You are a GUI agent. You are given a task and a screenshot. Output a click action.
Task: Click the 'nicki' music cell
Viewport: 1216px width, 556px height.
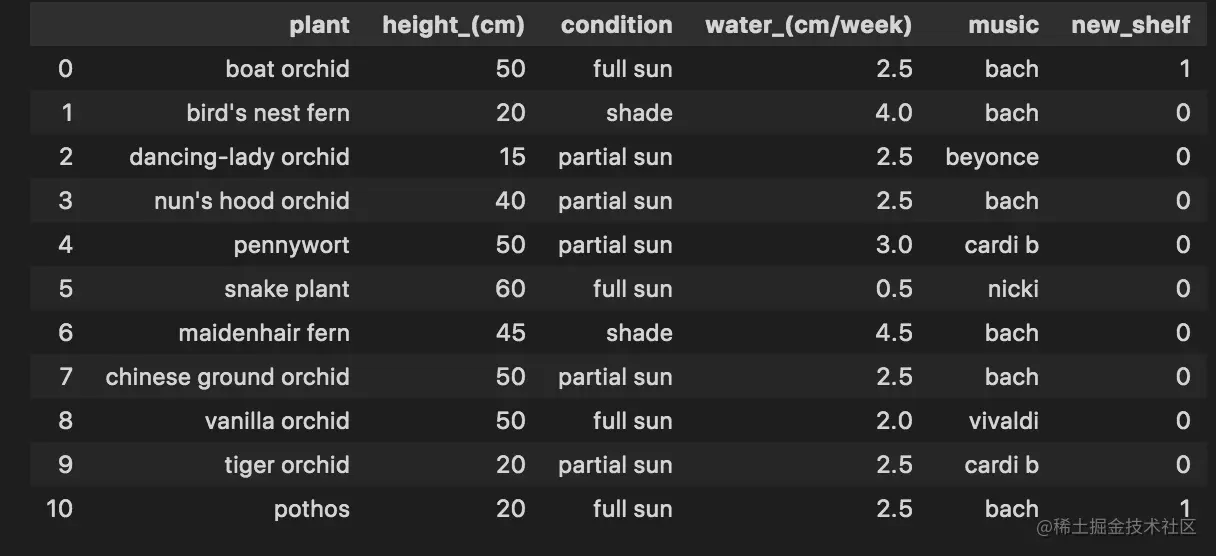click(1013, 289)
